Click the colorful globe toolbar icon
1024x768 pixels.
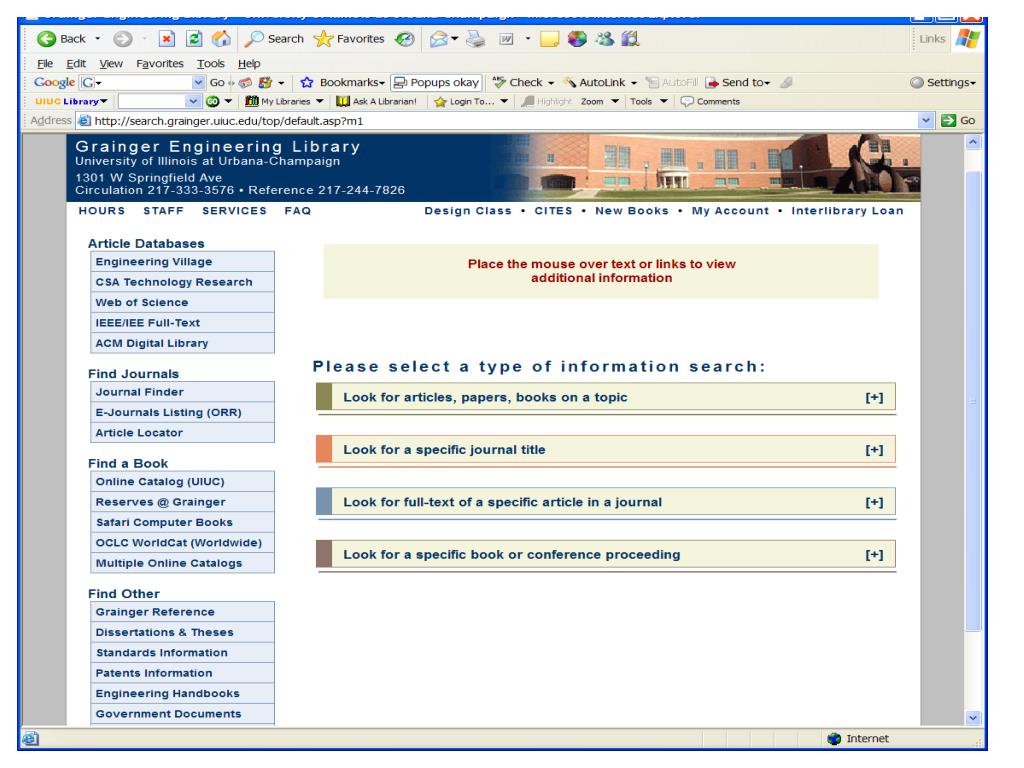click(577, 39)
